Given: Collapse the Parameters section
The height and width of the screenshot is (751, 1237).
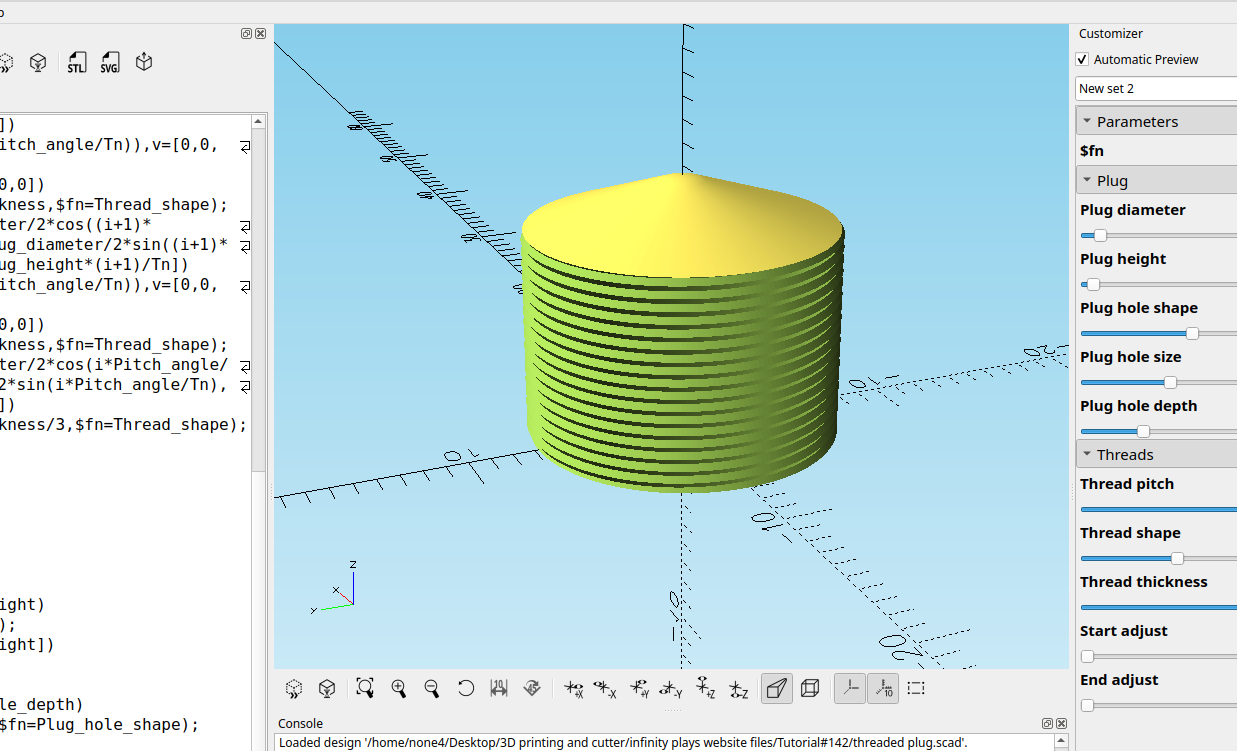Looking at the screenshot, I should click(x=1087, y=122).
